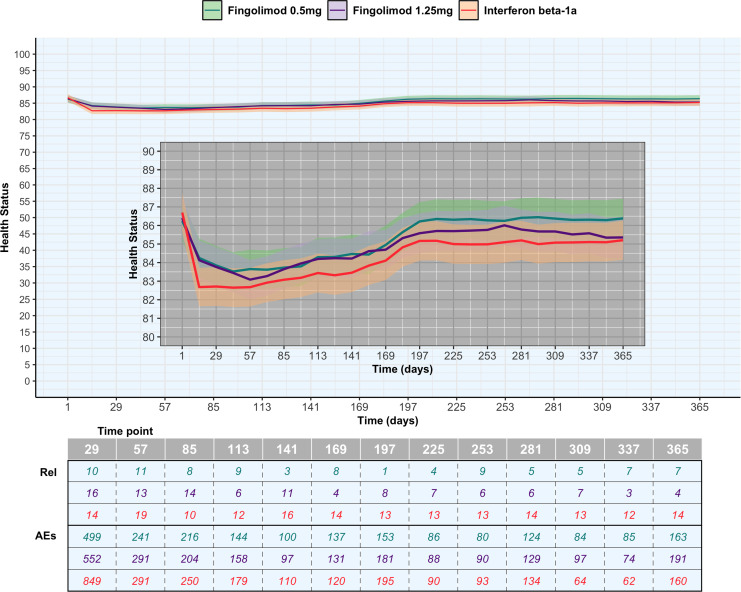Screen dimensions: 741x592
Task: Click the main y-axis tick label 95
Action: (24, 70)
